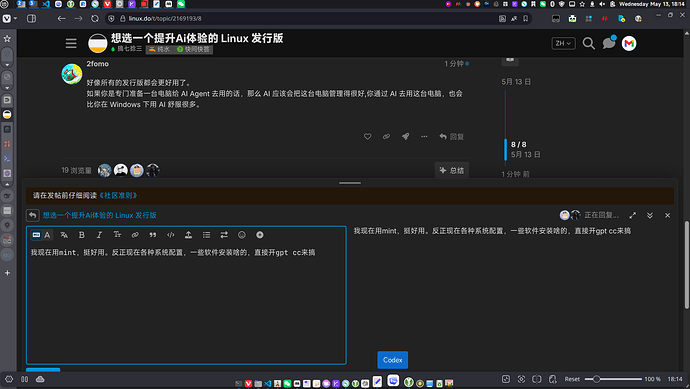
Task: Close the reply composer
Action: click(668, 215)
